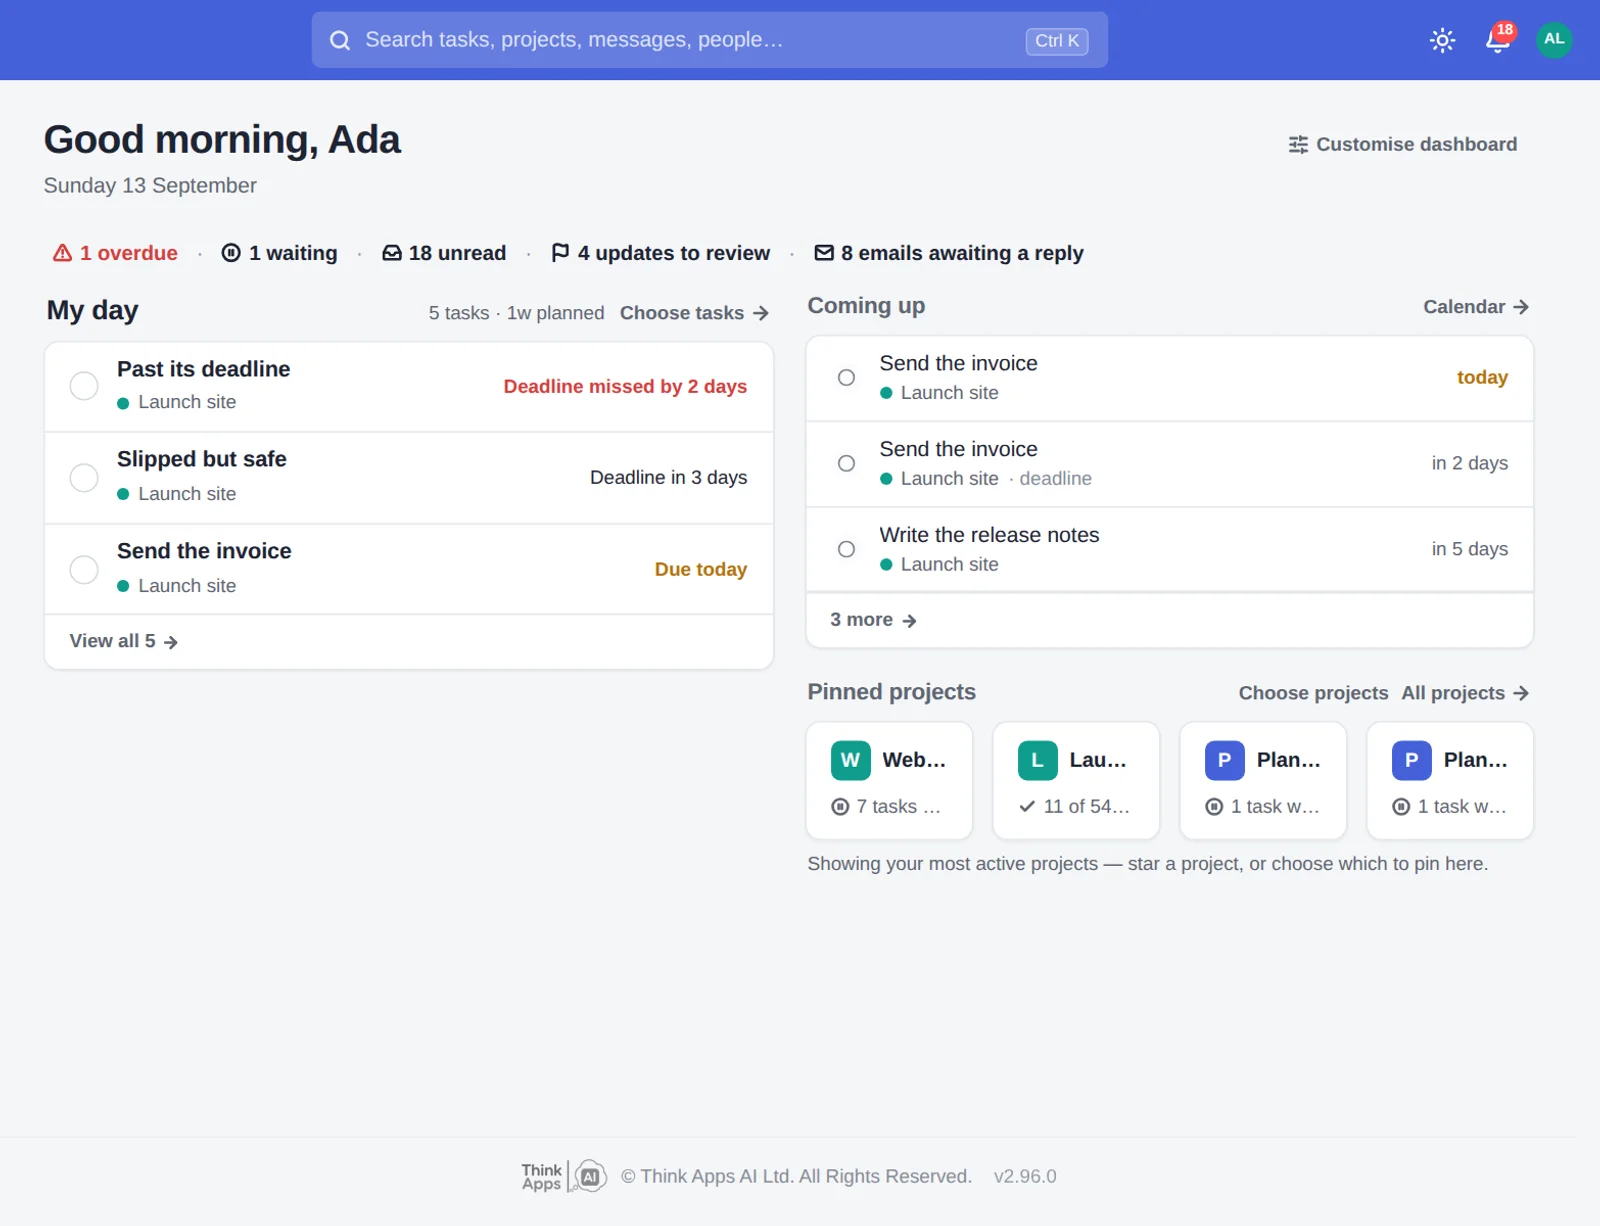
Task: Click 11 of 54… progress text
Action: coord(1087,806)
